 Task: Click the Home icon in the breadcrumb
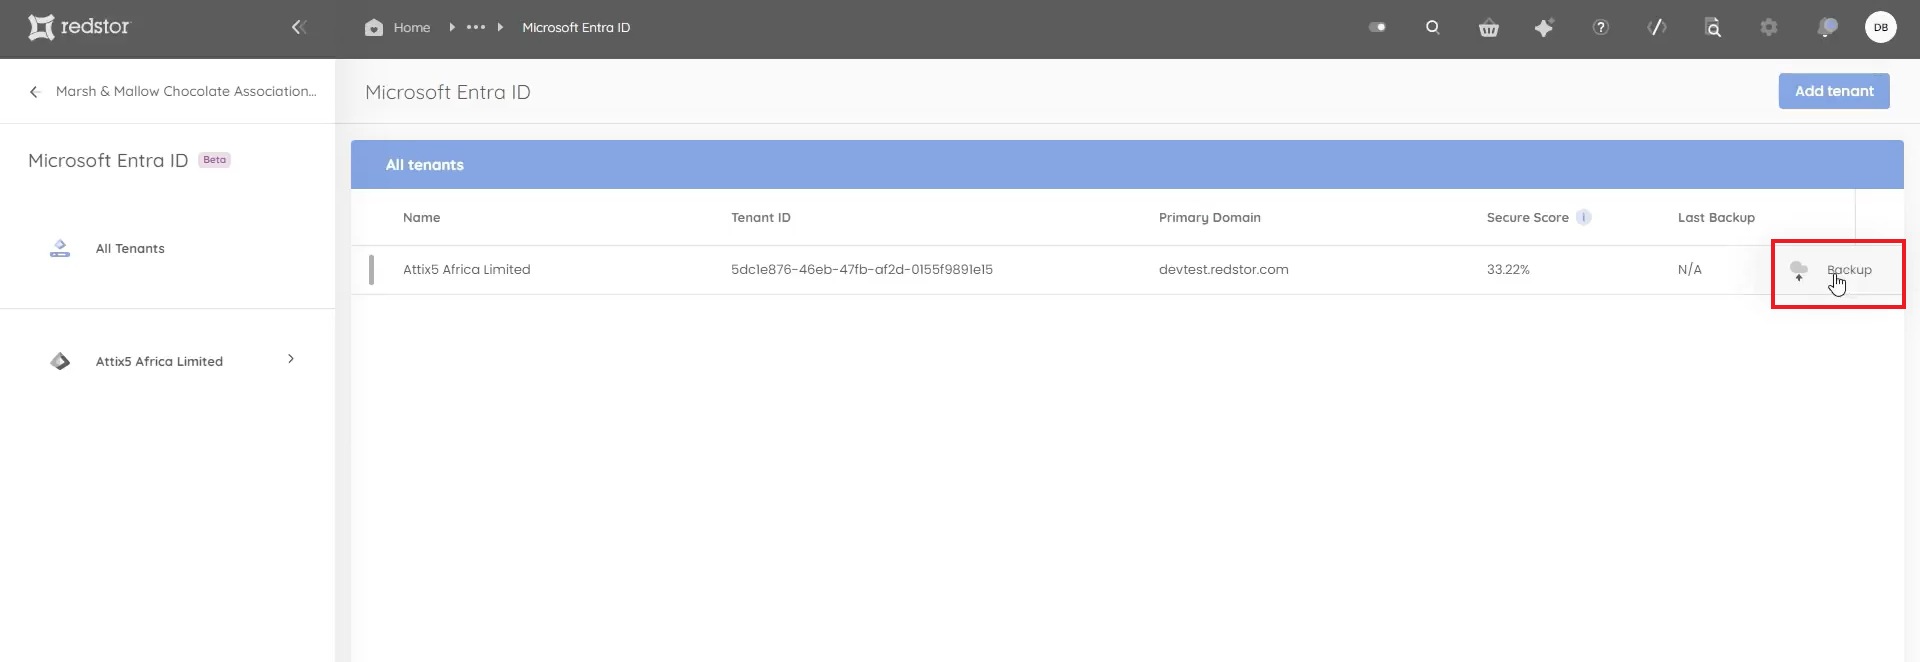click(x=374, y=28)
